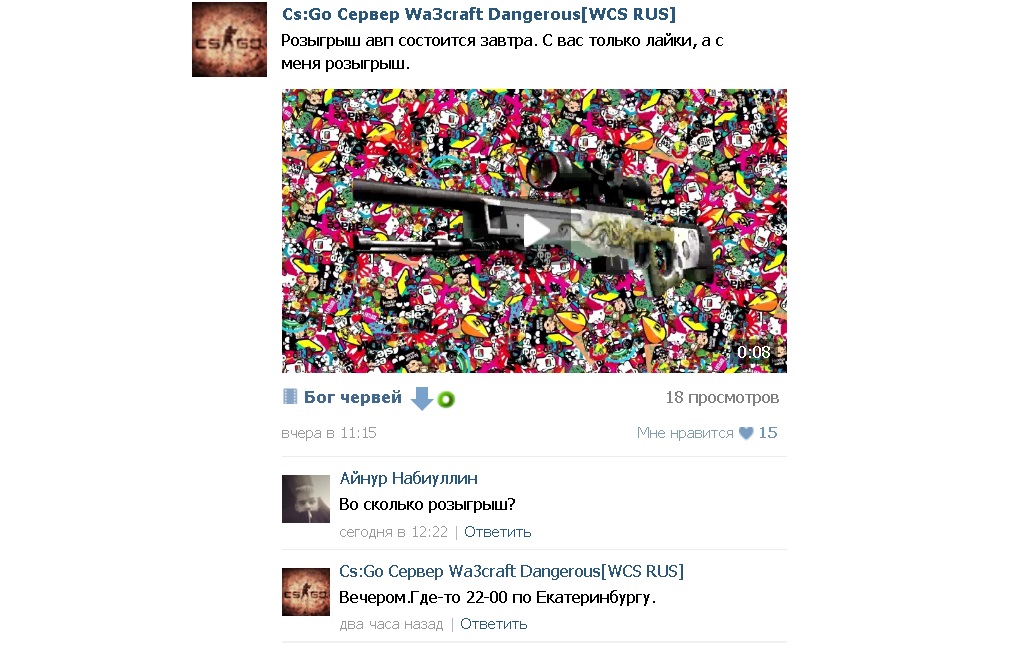The height and width of the screenshot is (668, 1034).
Task: Open the post timestamp вчера в 11:15
Action: click(328, 433)
